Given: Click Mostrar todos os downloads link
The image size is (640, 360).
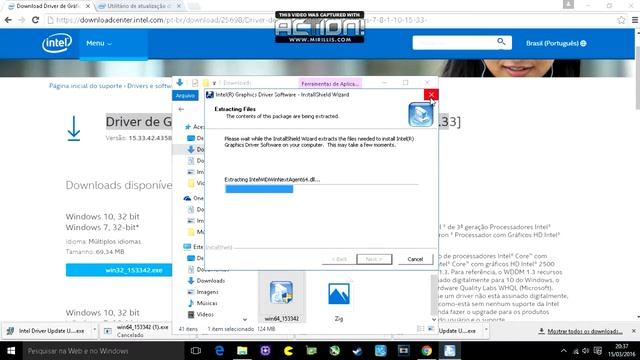Looking at the screenshot, I should [x=584, y=331].
